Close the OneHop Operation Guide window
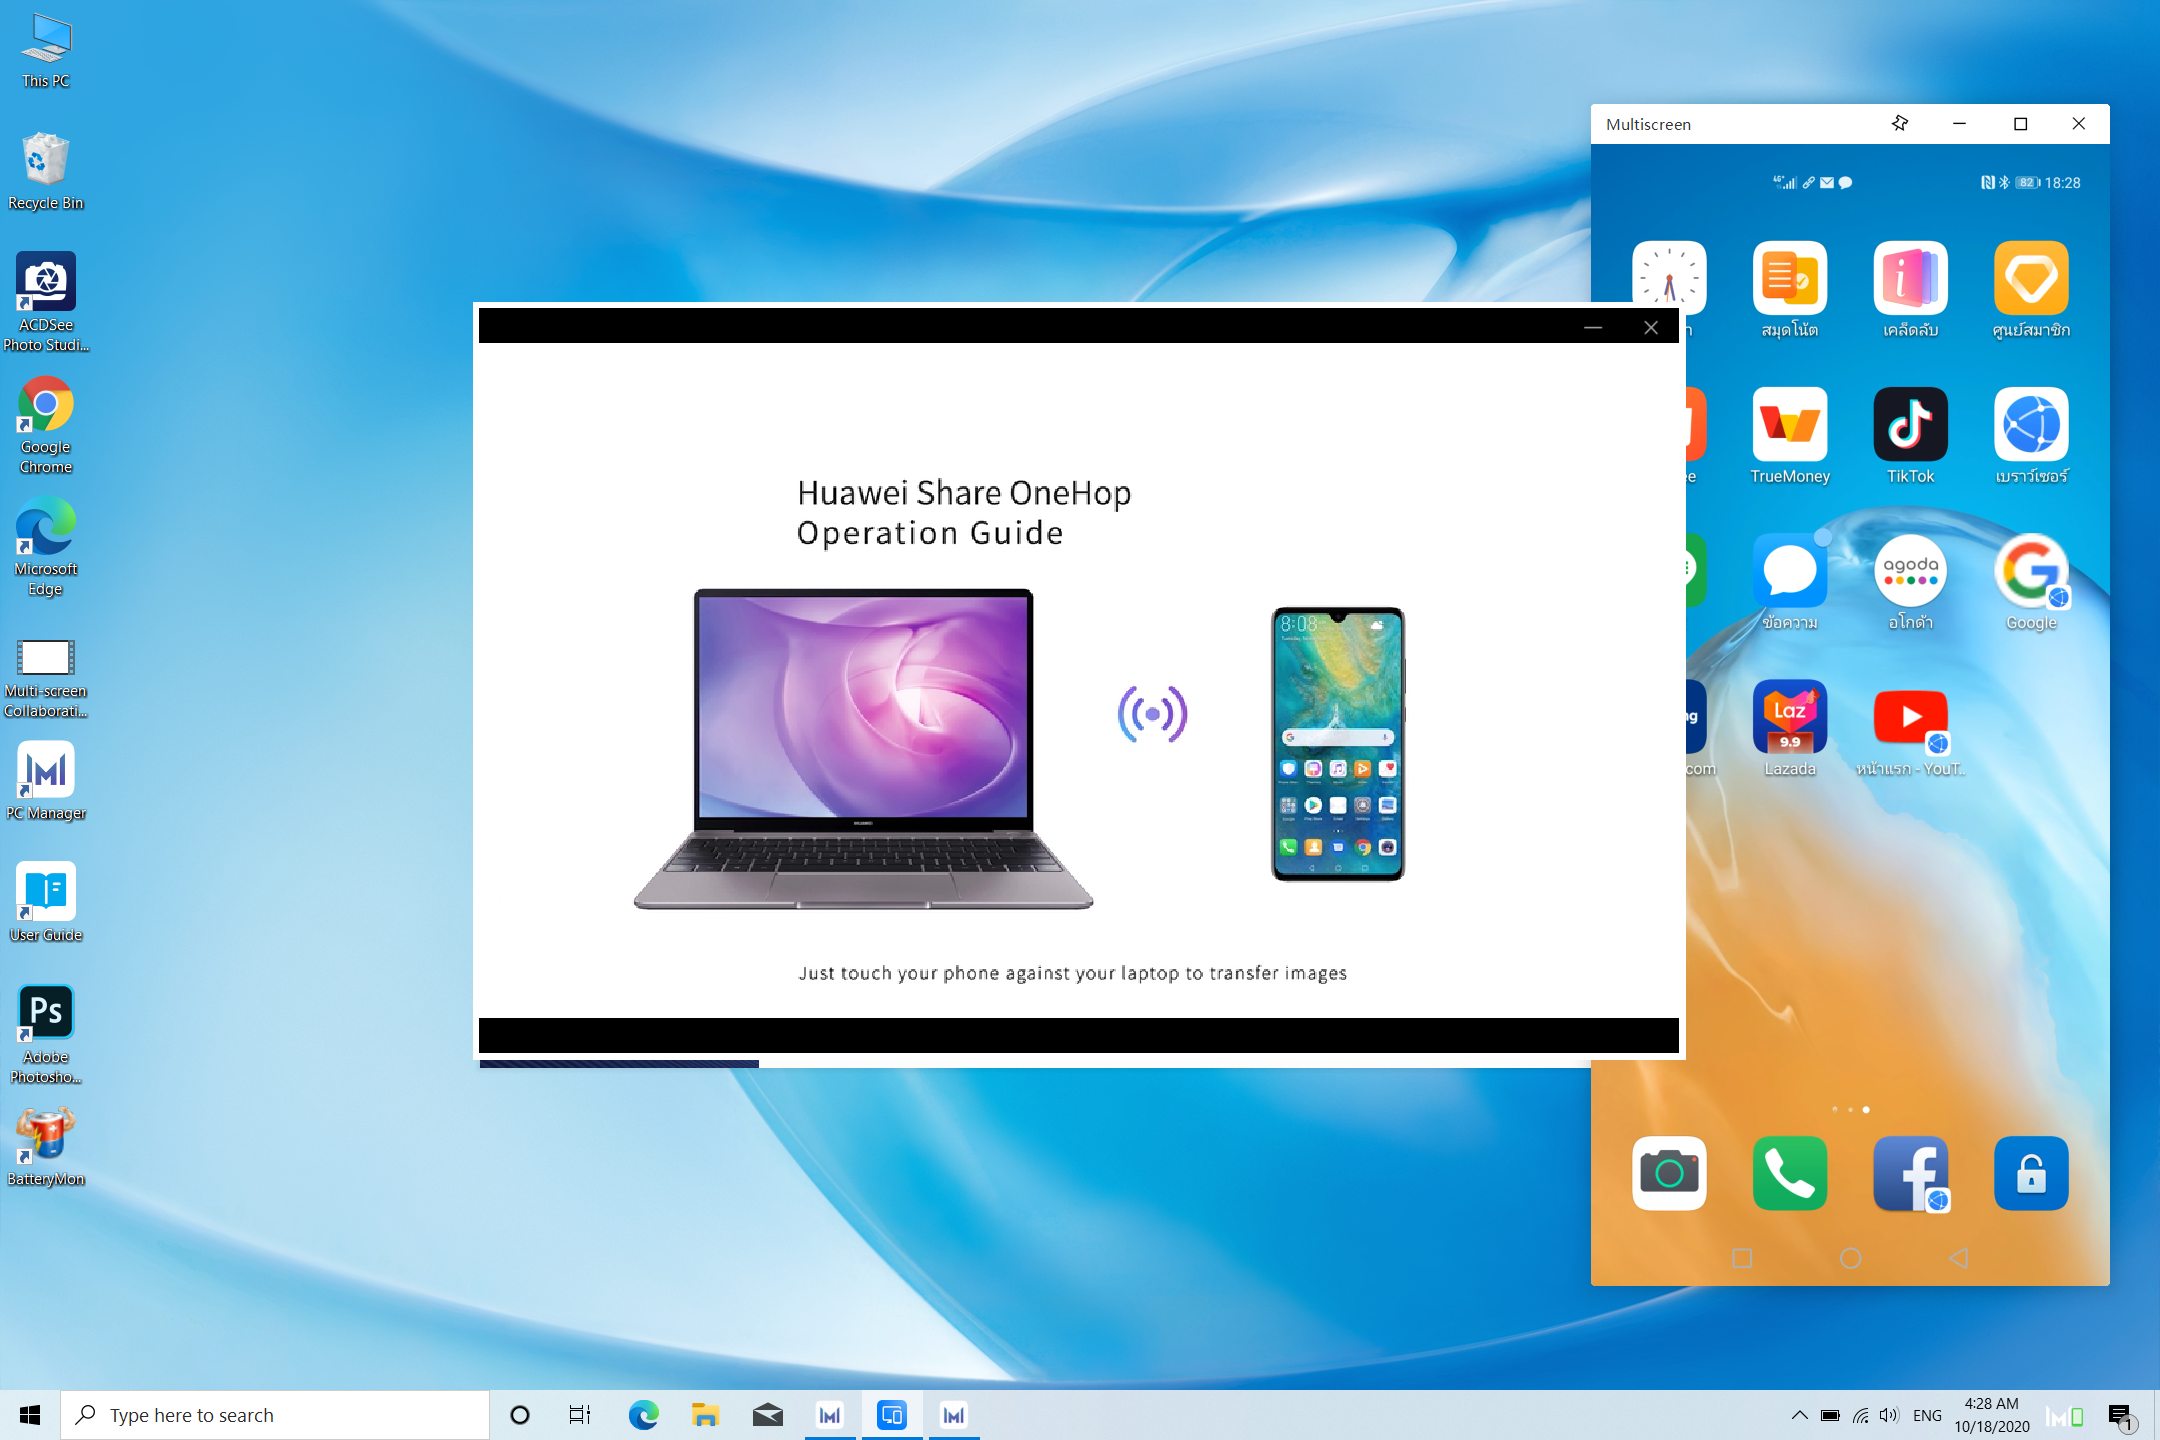Image resolution: width=2160 pixels, height=1440 pixels. coord(1651,327)
